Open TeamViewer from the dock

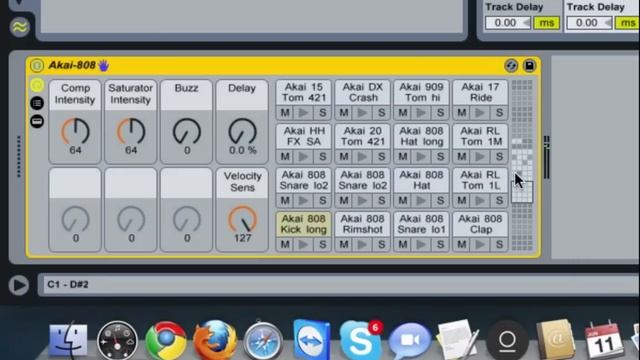311,340
